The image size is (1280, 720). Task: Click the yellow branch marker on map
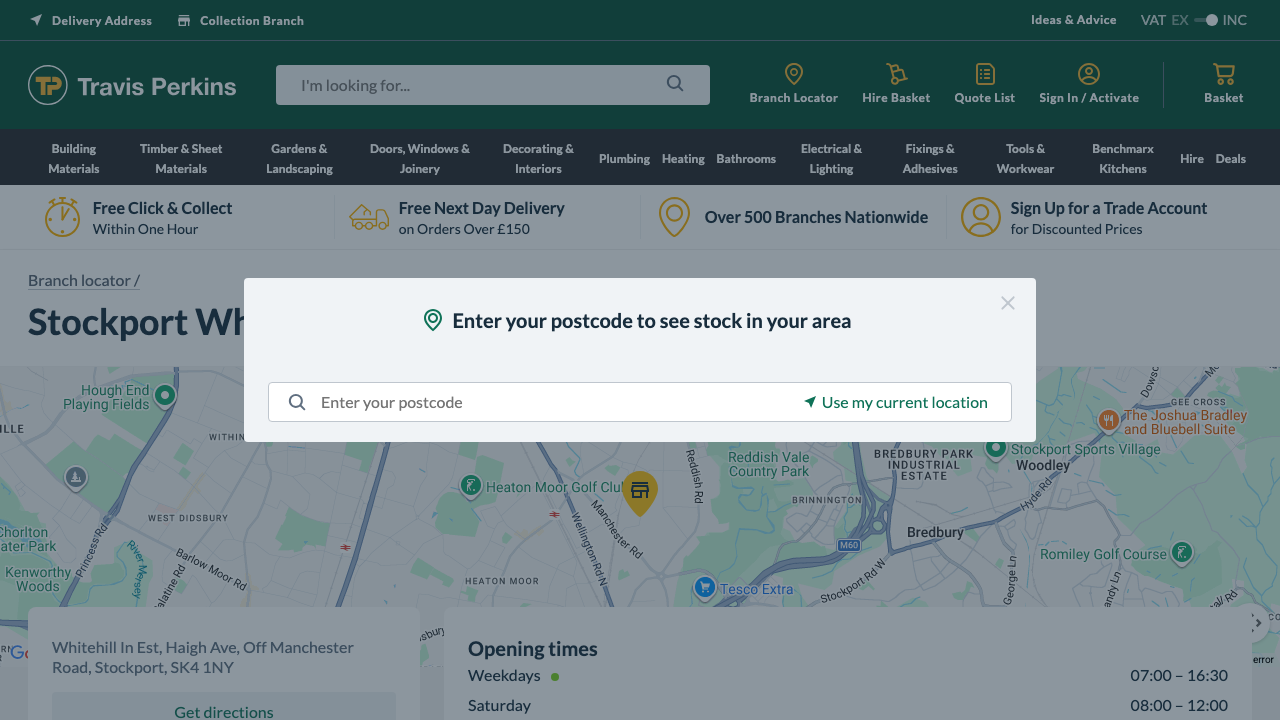640,491
